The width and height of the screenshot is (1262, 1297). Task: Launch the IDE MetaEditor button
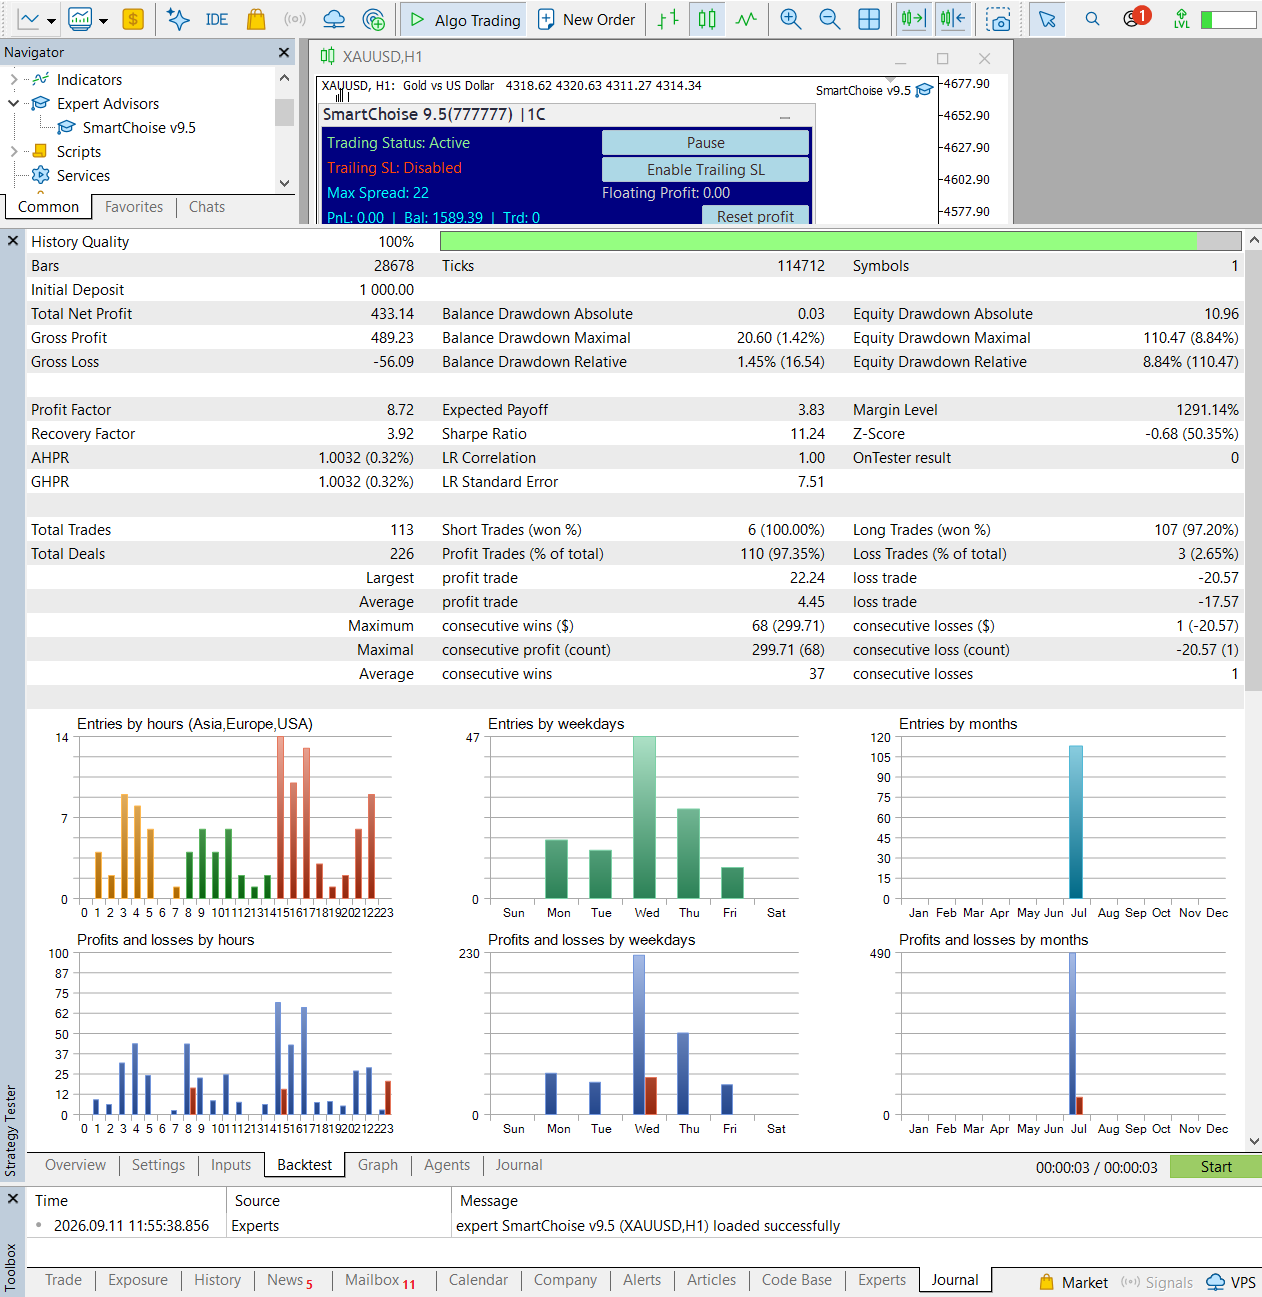217,19
